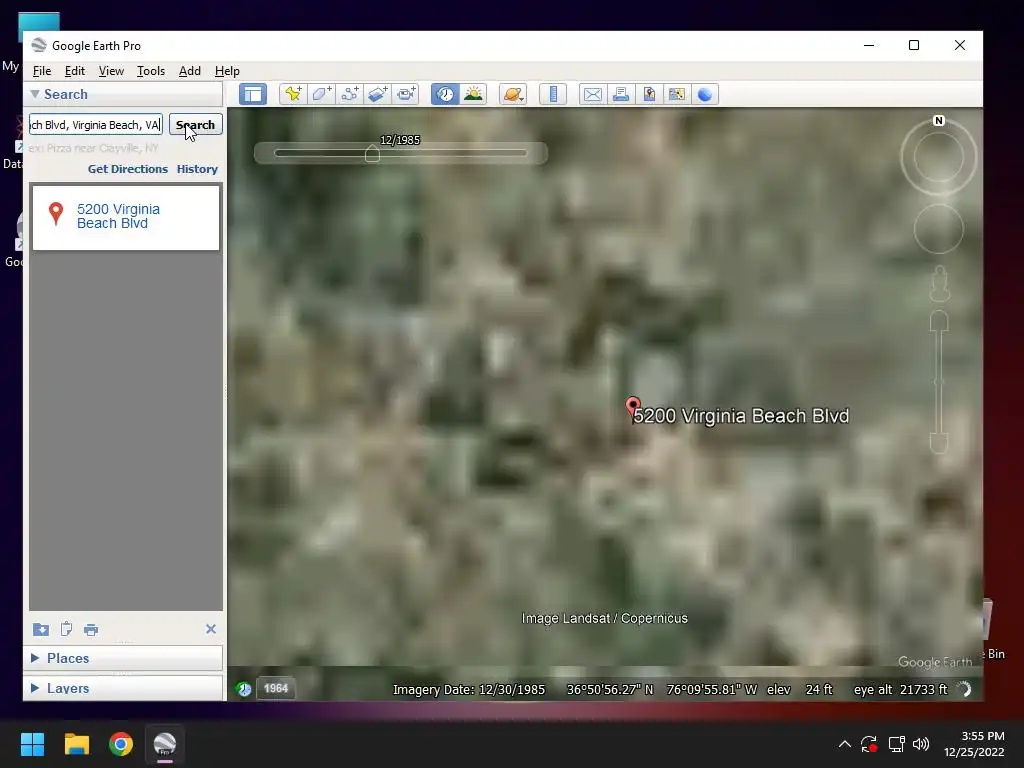Open Windows Start menu

click(x=32, y=744)
